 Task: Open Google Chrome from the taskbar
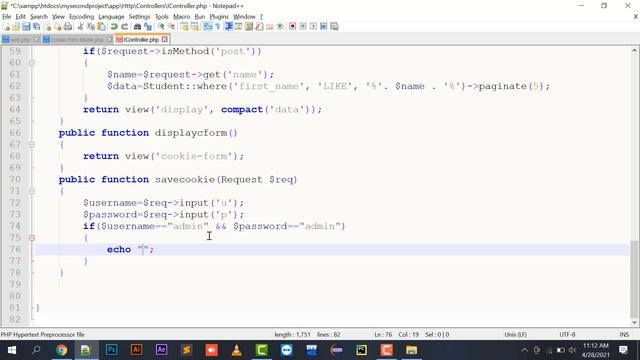[x=61, y=350]
